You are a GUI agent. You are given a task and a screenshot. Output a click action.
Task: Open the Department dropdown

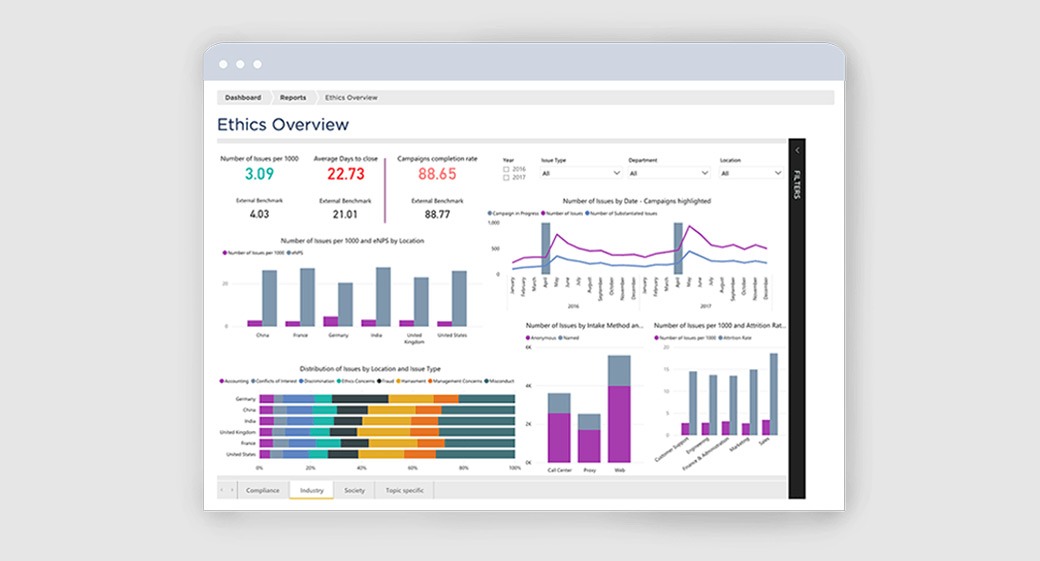pyautogui.click(x=669, y=173)
